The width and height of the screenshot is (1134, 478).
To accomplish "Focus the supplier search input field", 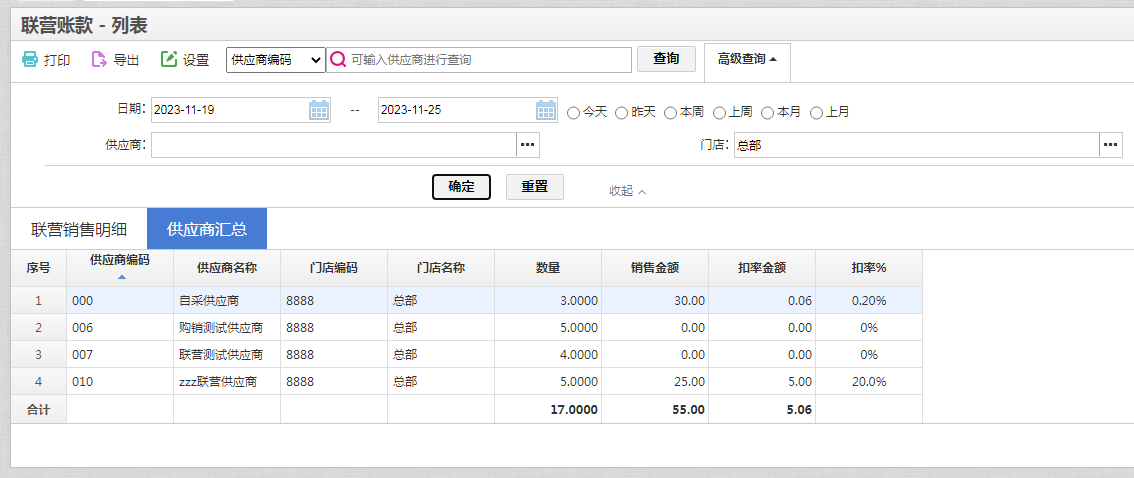I will click(x=489, y=60).
